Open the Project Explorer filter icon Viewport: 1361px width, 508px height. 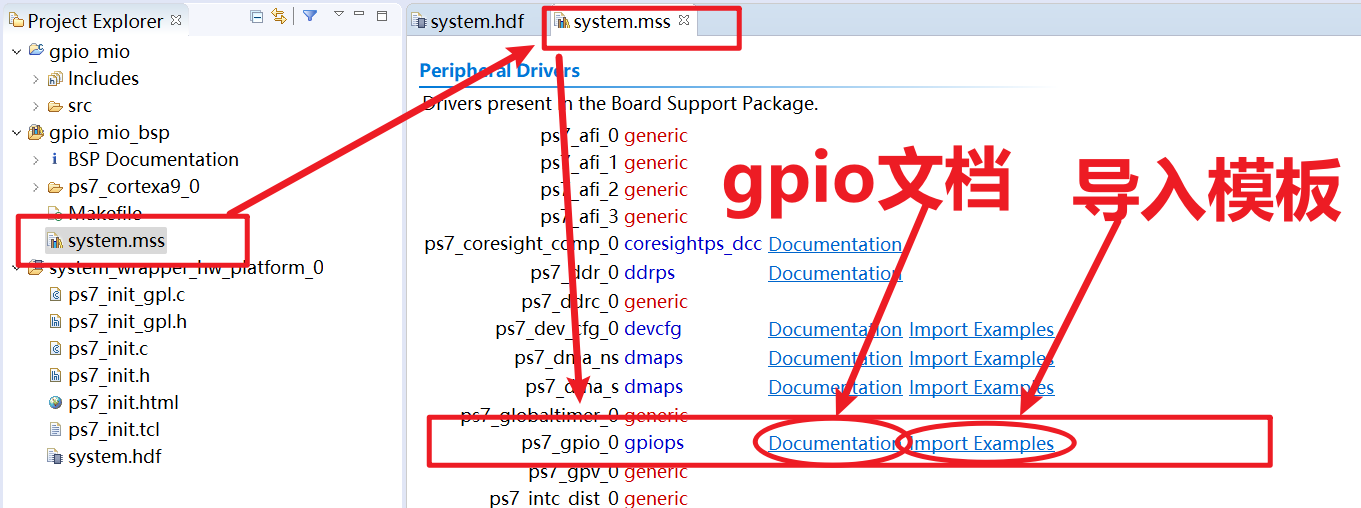coord(310,16)
